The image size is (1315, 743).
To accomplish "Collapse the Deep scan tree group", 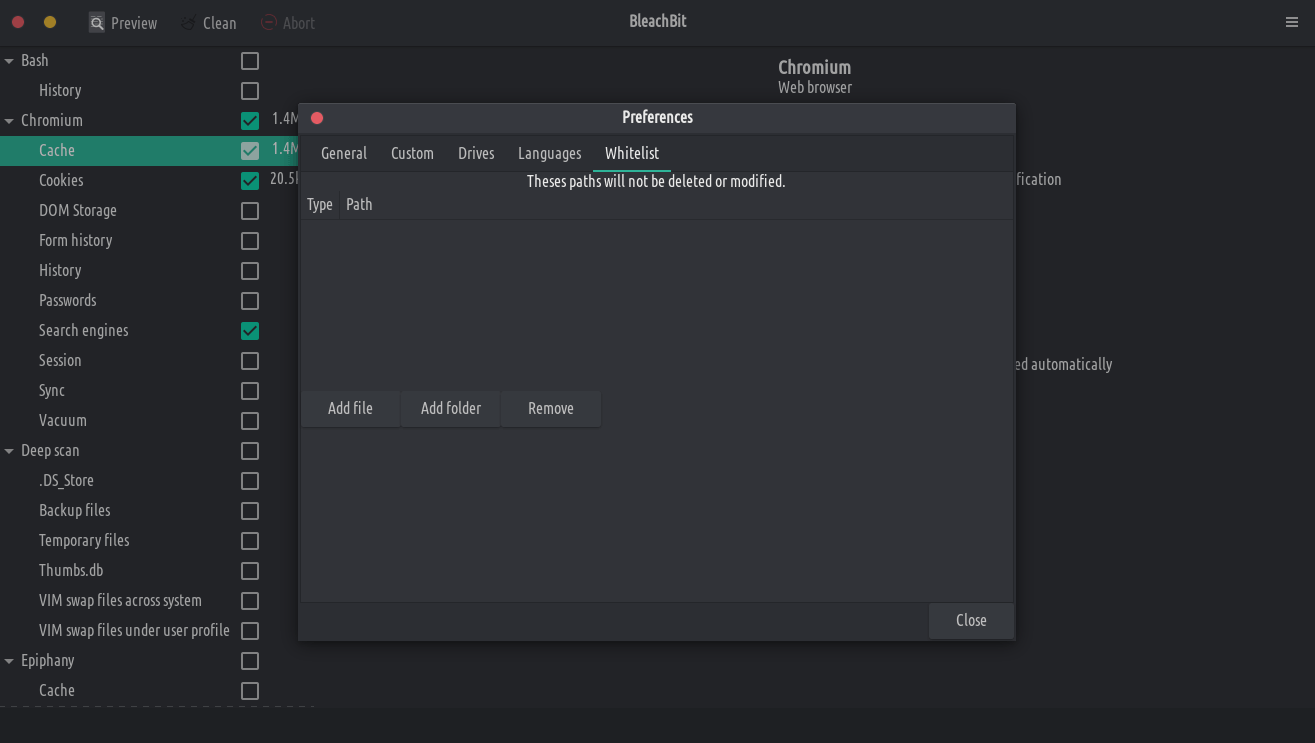I will 9,451.
